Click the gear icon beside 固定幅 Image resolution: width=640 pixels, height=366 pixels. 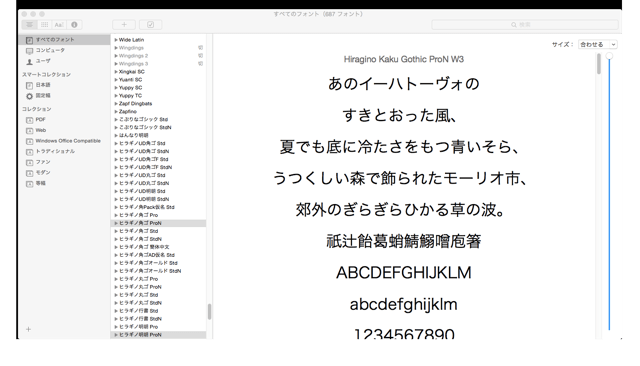[29, 96]
